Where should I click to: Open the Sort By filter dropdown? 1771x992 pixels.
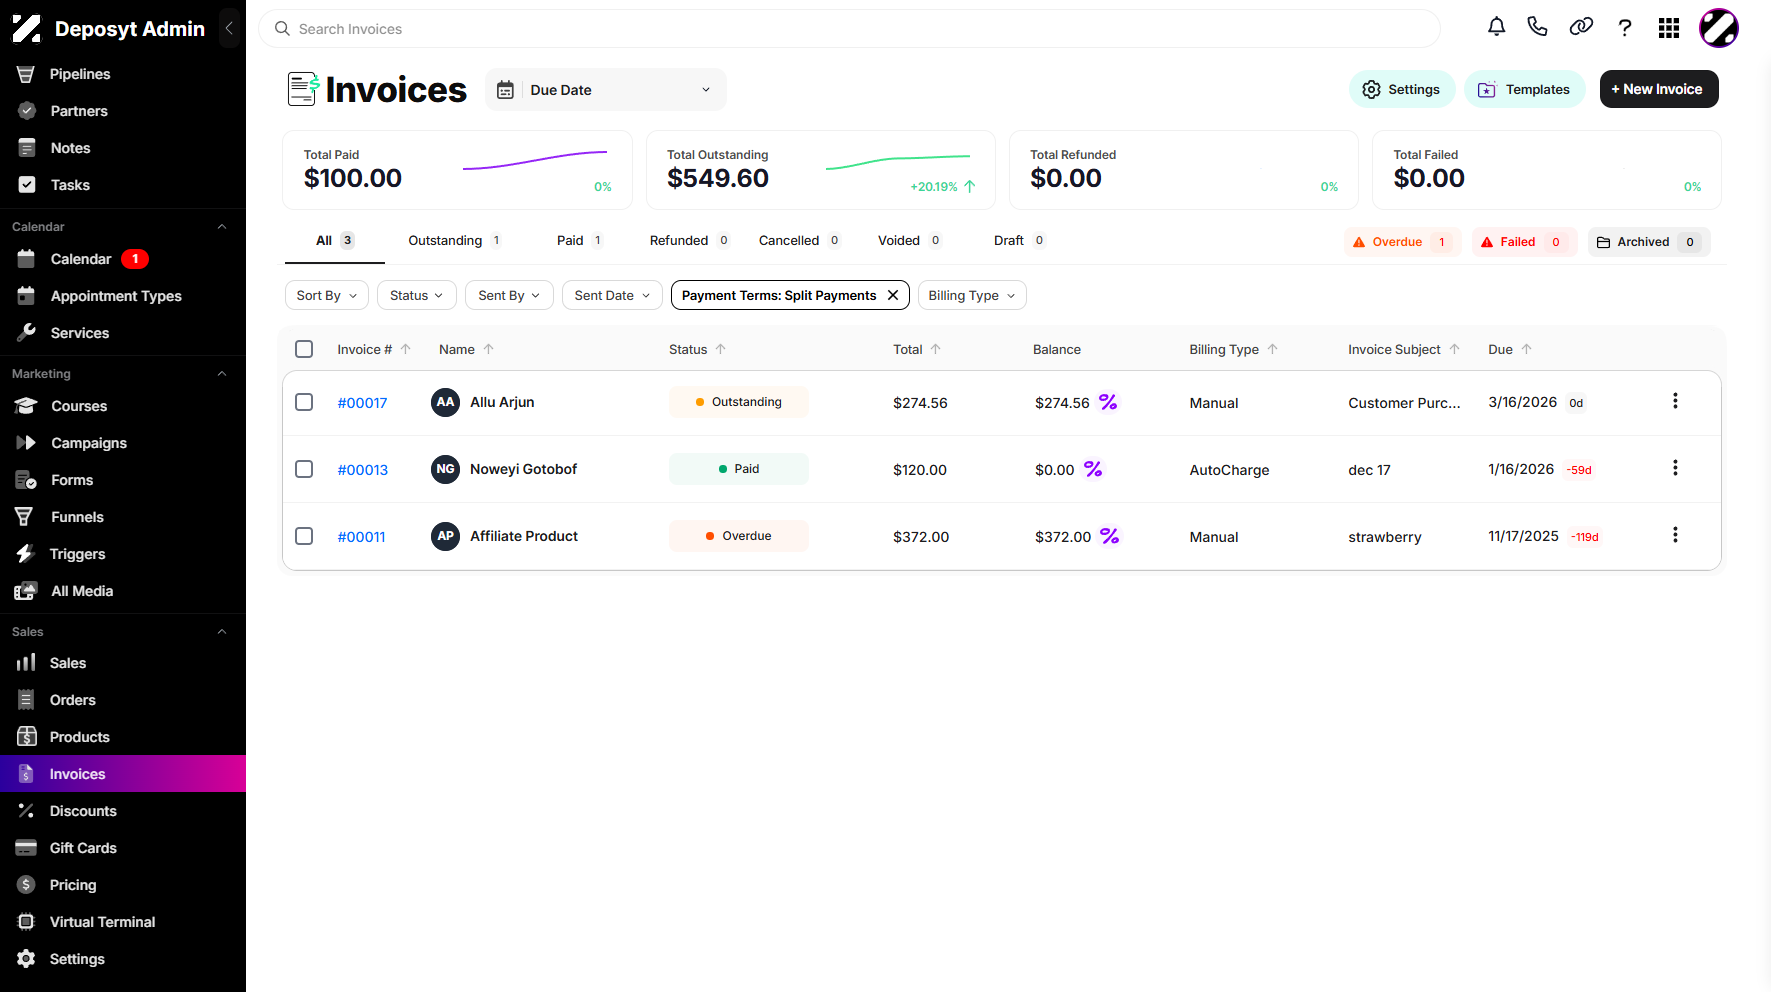[327, 295]
